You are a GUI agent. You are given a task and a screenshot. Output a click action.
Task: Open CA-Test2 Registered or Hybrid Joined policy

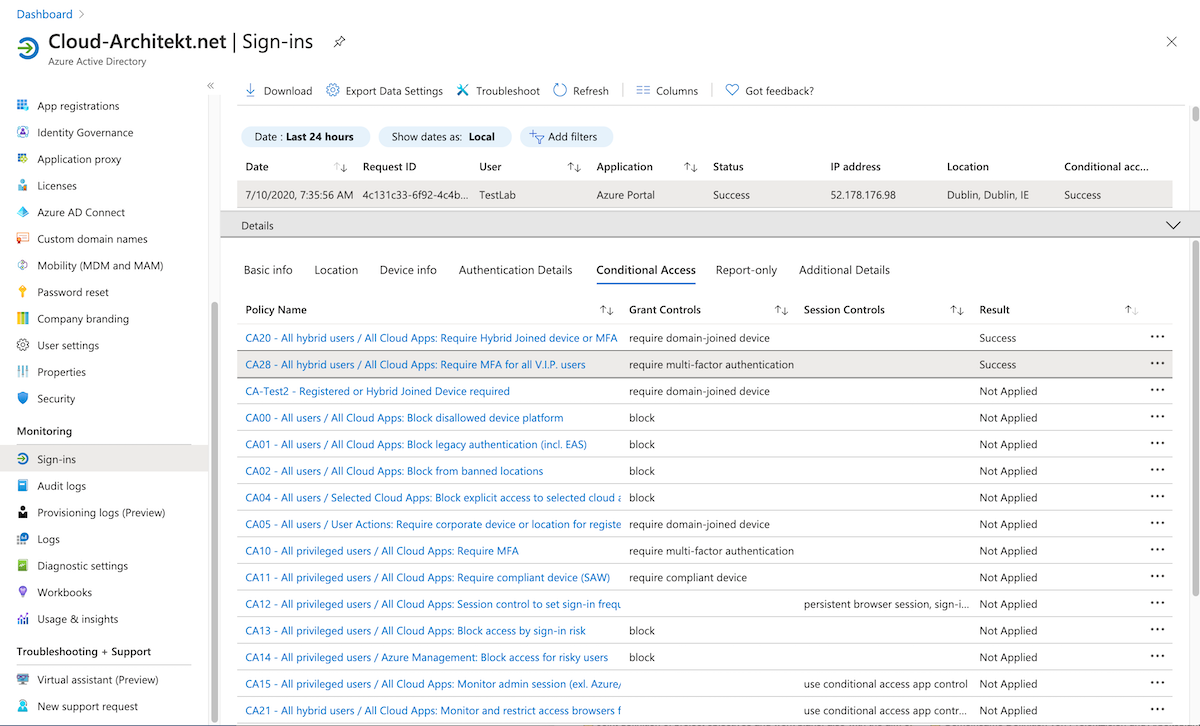click(x=378, y=391)
